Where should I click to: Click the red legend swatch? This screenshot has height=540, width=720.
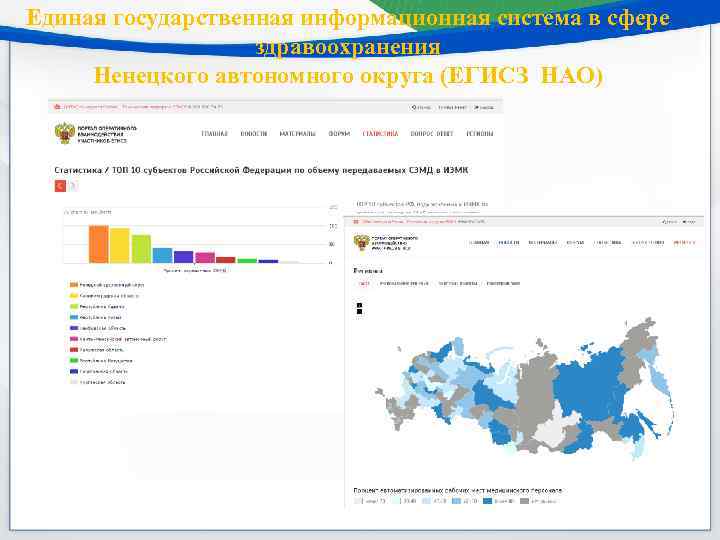pos(73,350)
